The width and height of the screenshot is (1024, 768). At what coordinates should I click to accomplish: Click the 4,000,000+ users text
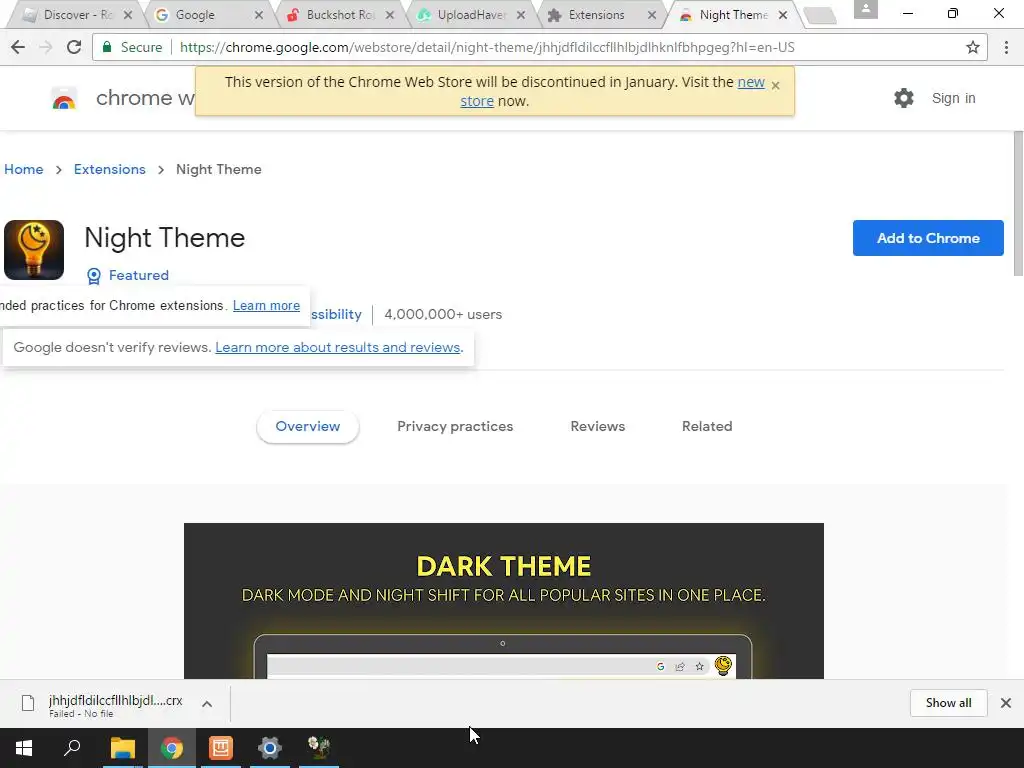click(443, 315)
